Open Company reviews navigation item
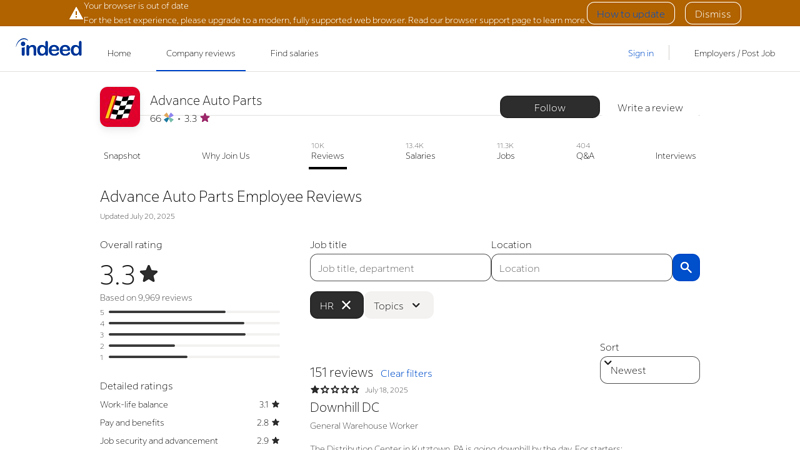 click(201, 53)
